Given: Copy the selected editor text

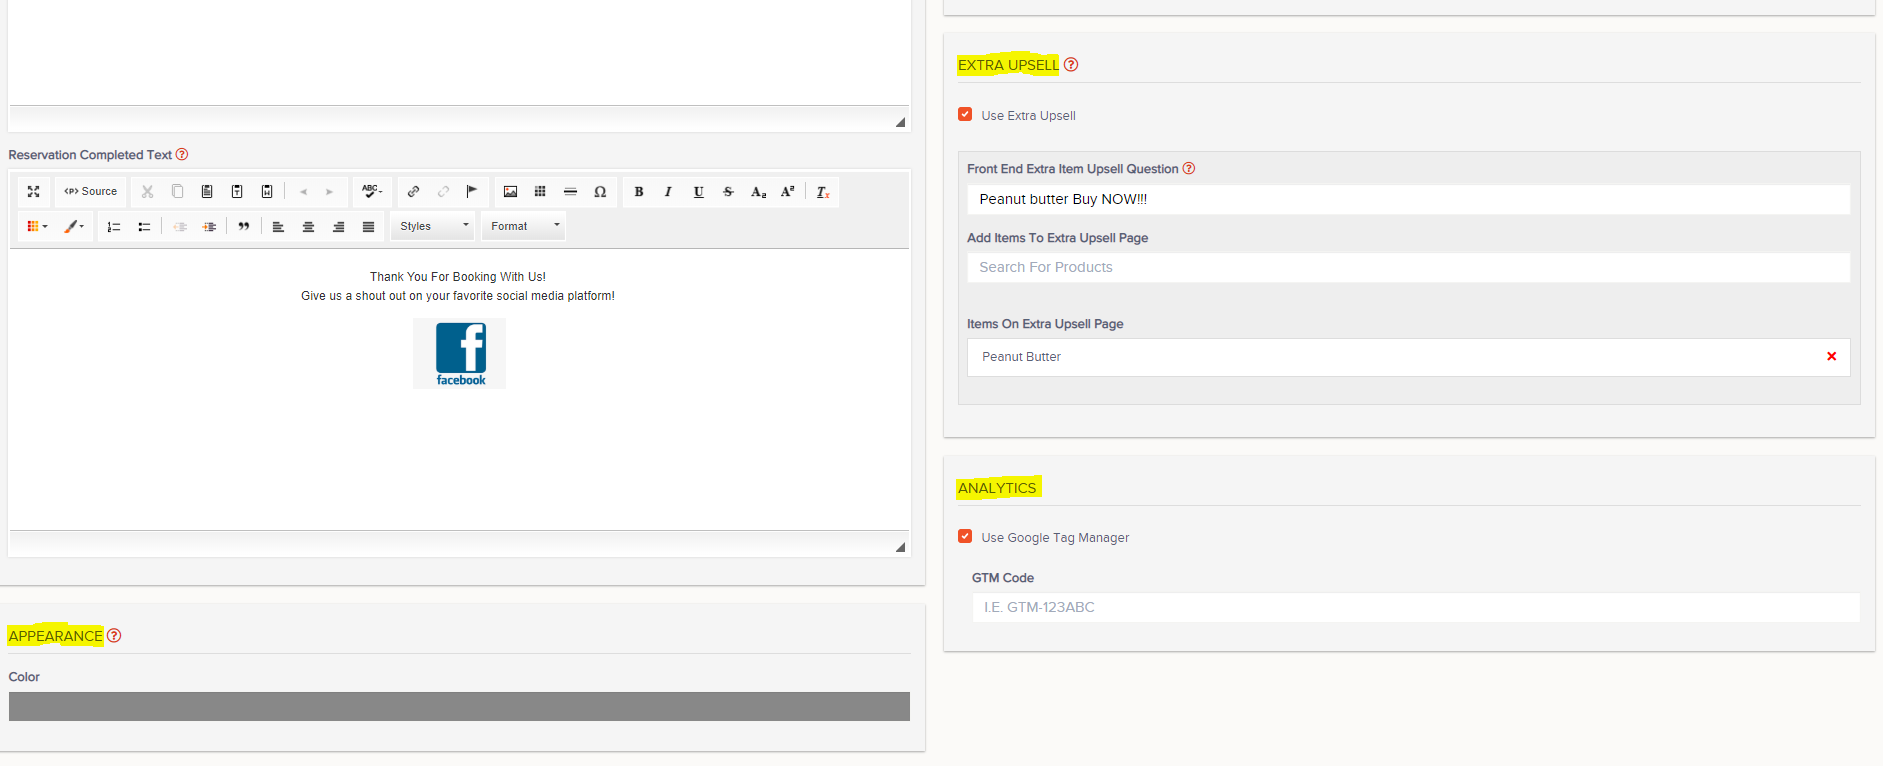Looking at the screenshot, I should point(177,192).
